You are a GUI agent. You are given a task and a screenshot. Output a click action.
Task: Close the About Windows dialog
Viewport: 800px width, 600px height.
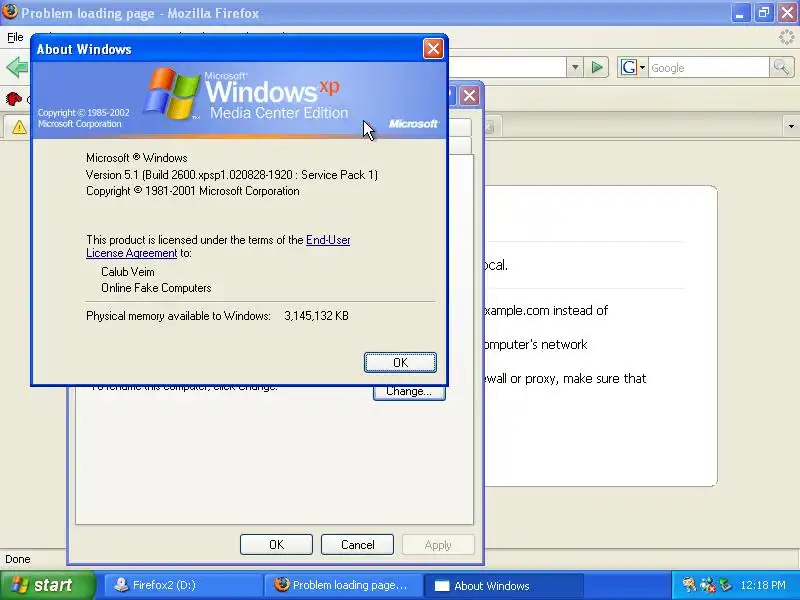433,49
